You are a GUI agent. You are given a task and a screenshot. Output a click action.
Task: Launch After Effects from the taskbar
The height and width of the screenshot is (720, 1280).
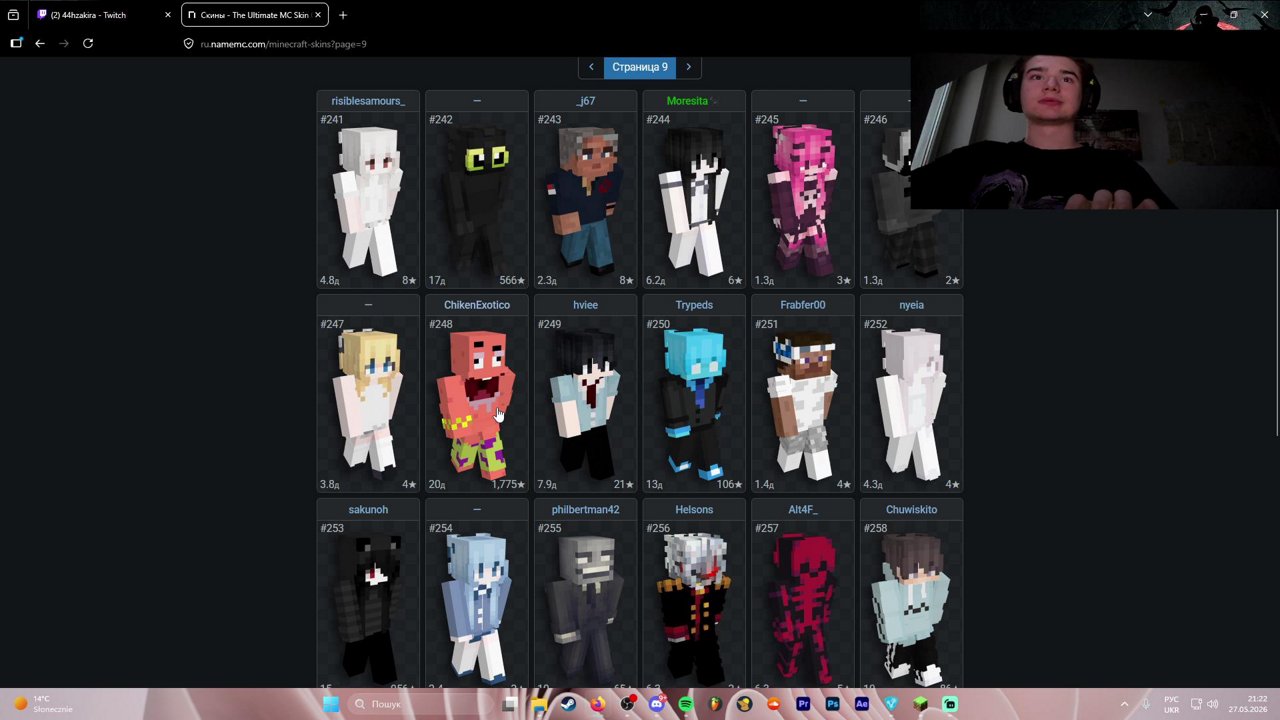pyautogui.click(x=862, y=704)
